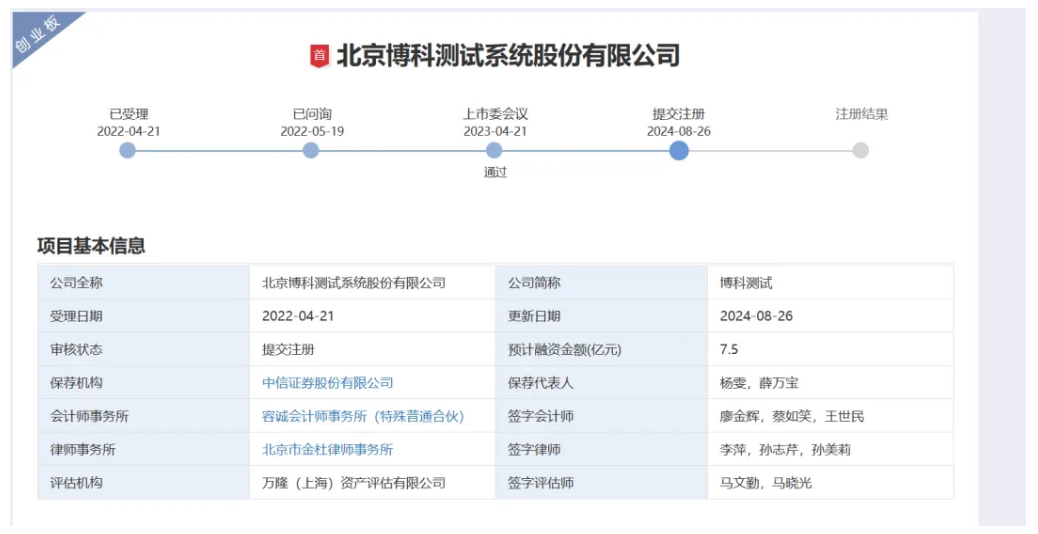Select the 已受理 timeline node
The image size is (1038, 534).
127,151
